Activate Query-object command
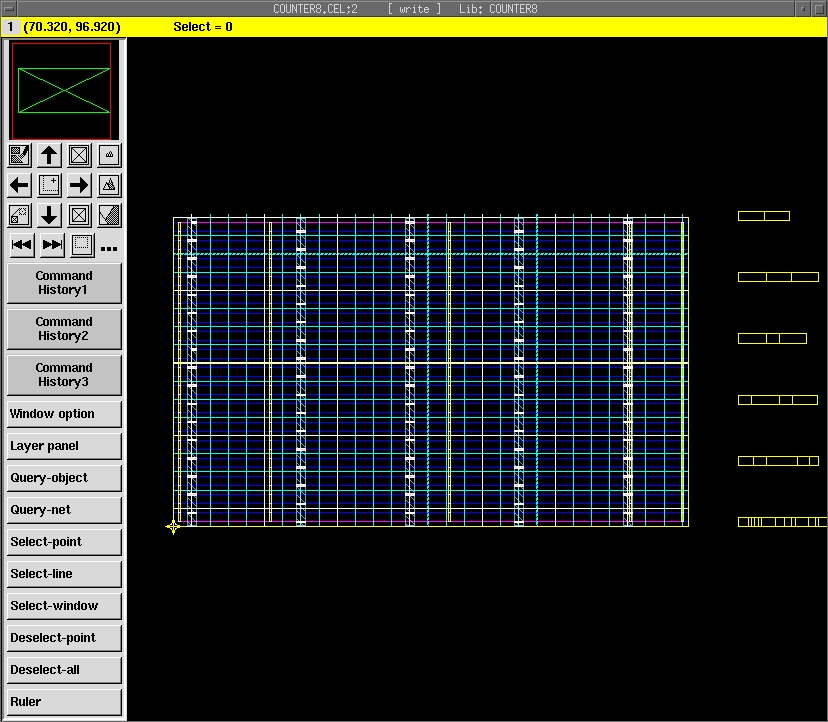This screenshot has height=722, width=828. [64, 478]
